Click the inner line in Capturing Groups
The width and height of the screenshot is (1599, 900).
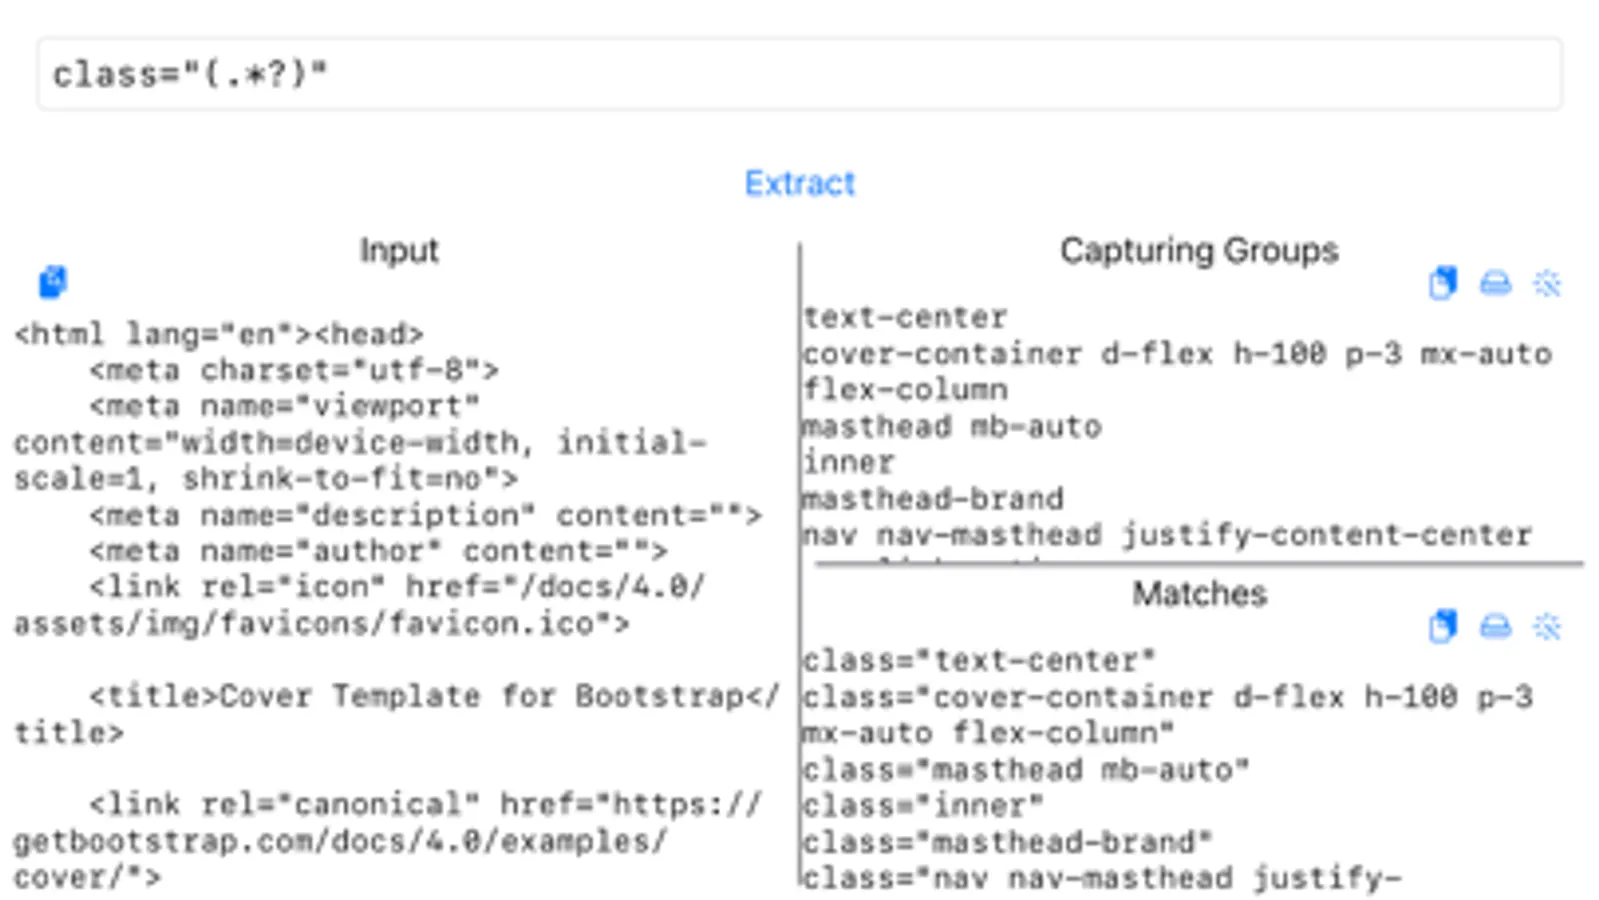(849, 462)
